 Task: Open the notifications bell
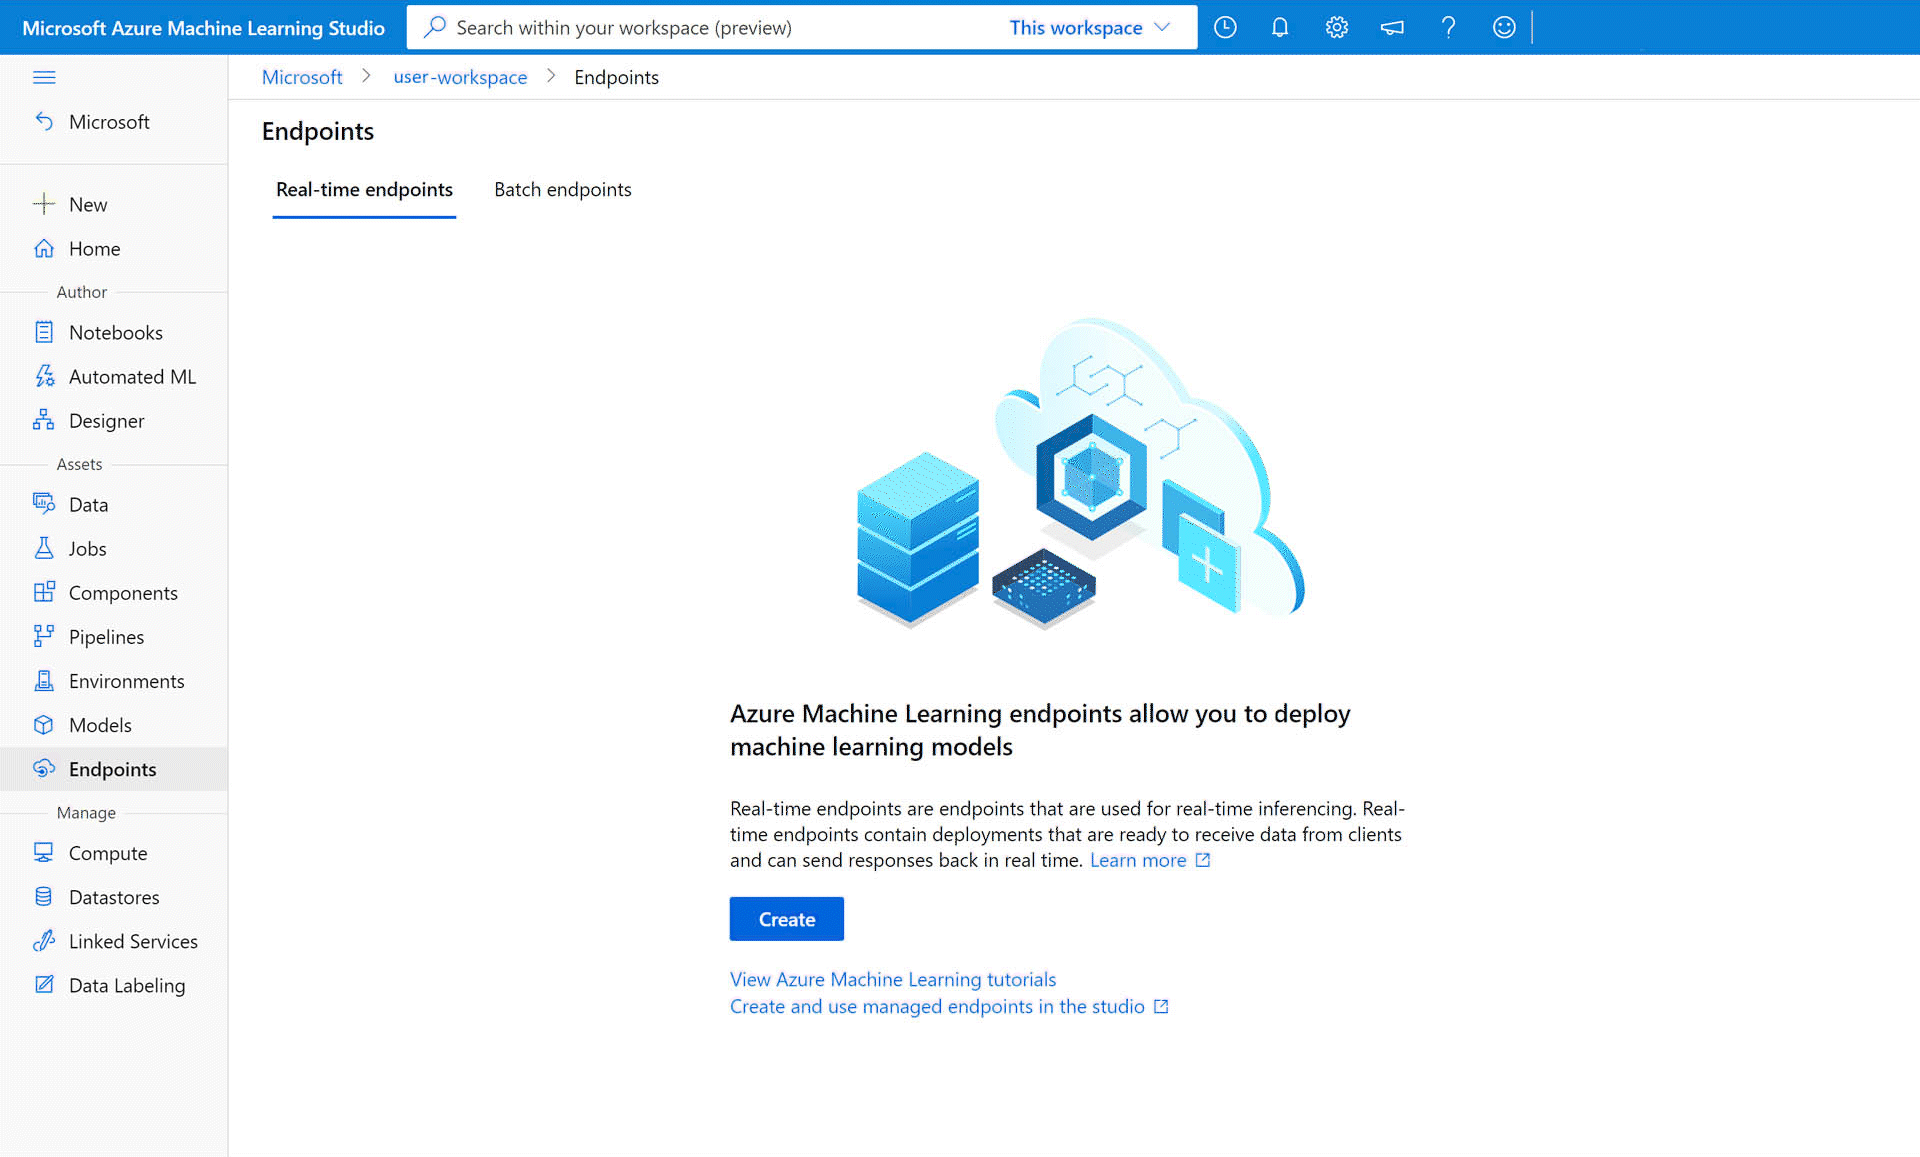(1280, 28)
